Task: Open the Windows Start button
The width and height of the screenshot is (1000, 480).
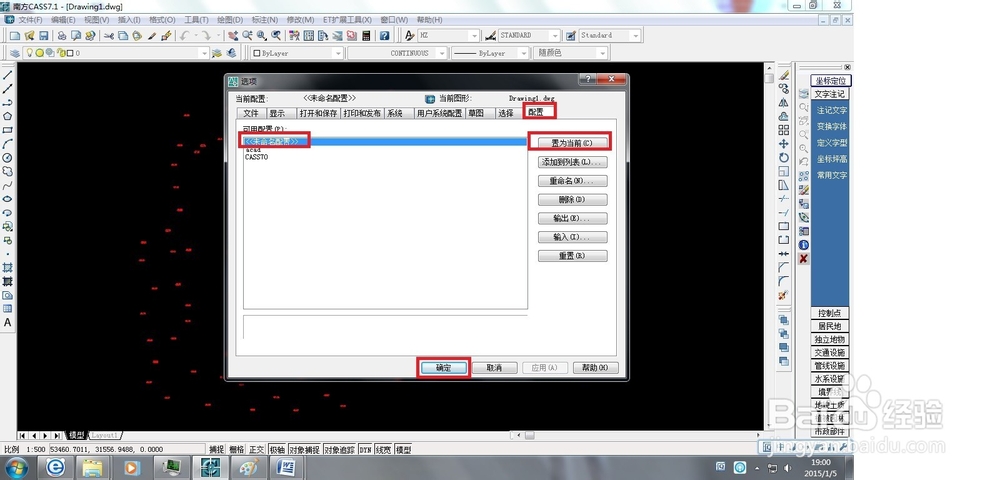Action: 15,467
